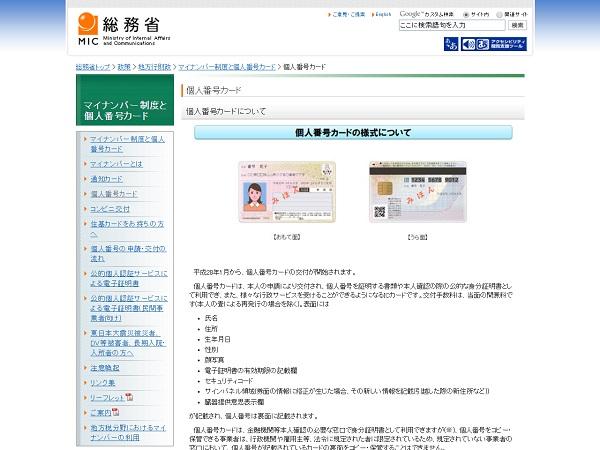
Task: Click the 臓器提供意思表示欄 list item
Action: (235, 402)
